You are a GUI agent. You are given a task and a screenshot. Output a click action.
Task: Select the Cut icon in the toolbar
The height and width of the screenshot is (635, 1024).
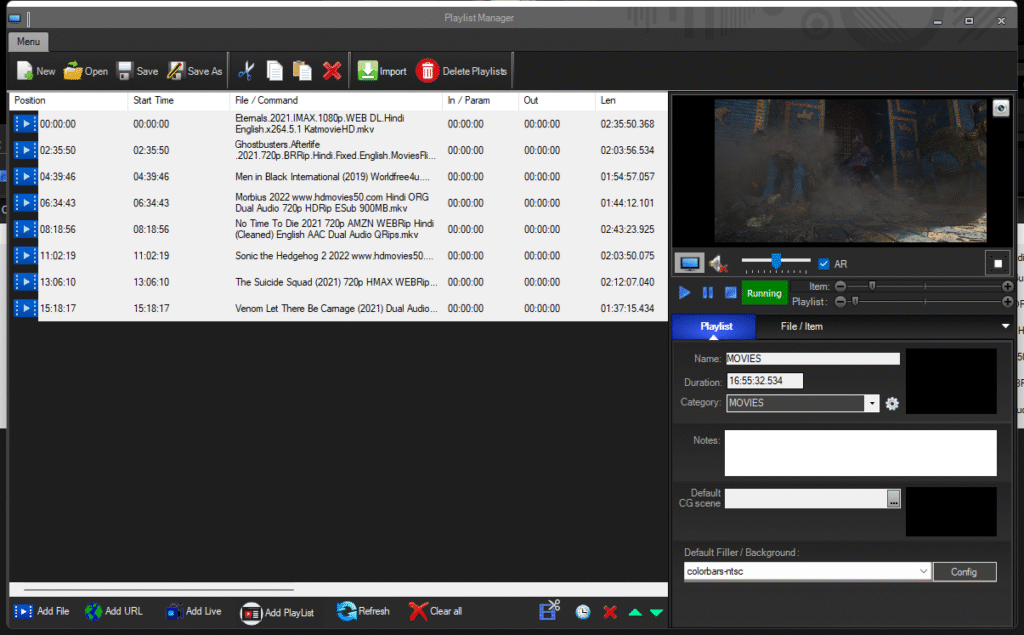tap(245, 70)
